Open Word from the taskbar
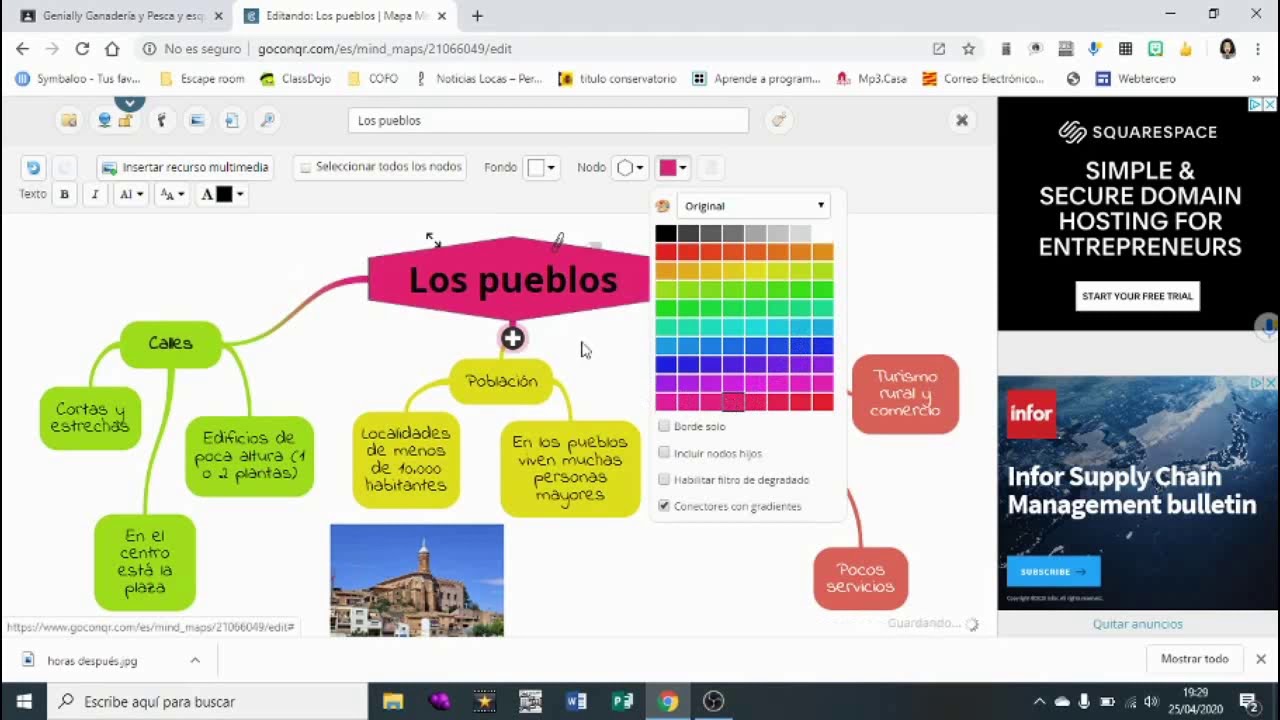The width and height of the screenshot is (1280, 720). (577, 701)
